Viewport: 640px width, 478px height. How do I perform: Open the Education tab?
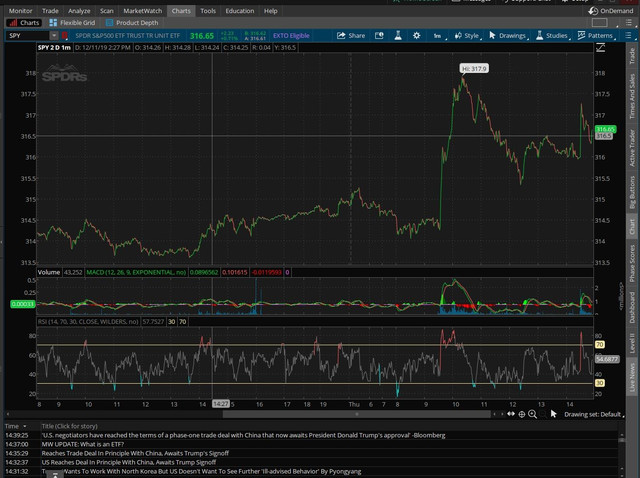[240, 11]
